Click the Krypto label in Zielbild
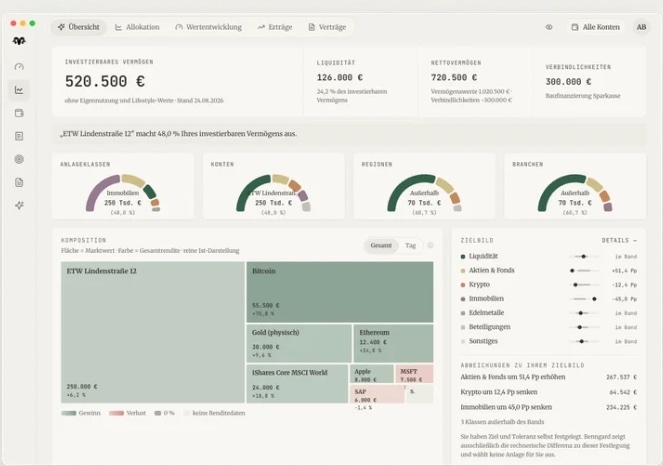Screen dimensions: 663x466 tap(479, 285)
